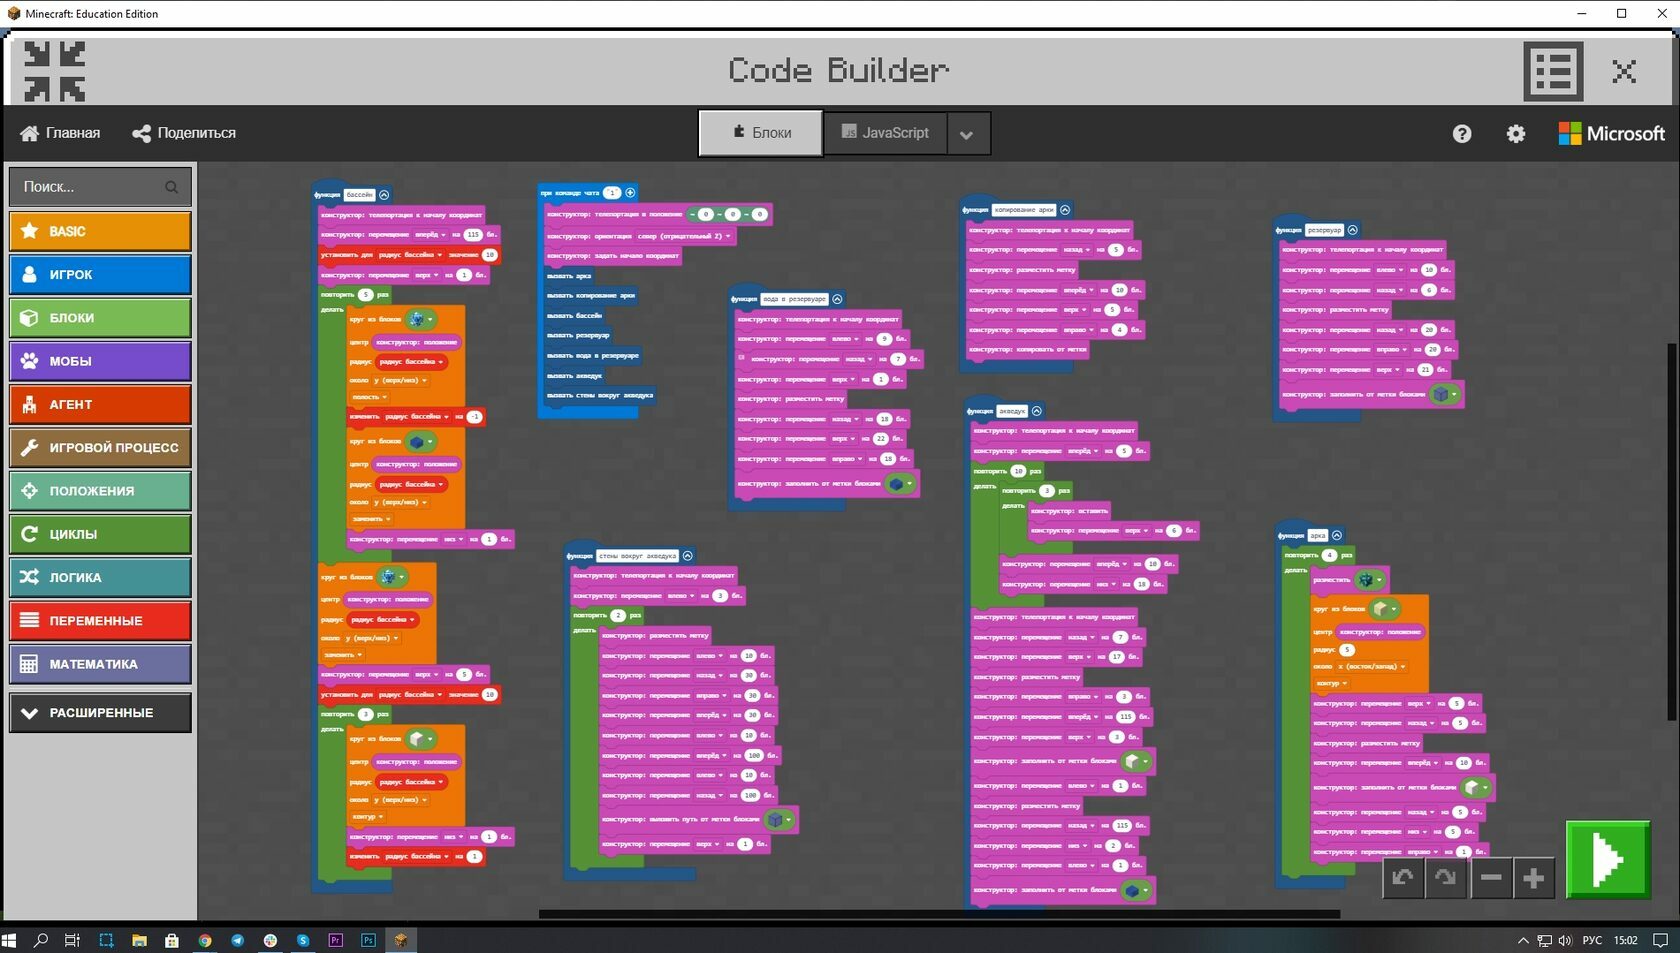Image resolution: width=1680 pixels, height=953 pixels.
Task: Collapse the арка function block
Action: pyautogui.click(x=1337, y=535)
